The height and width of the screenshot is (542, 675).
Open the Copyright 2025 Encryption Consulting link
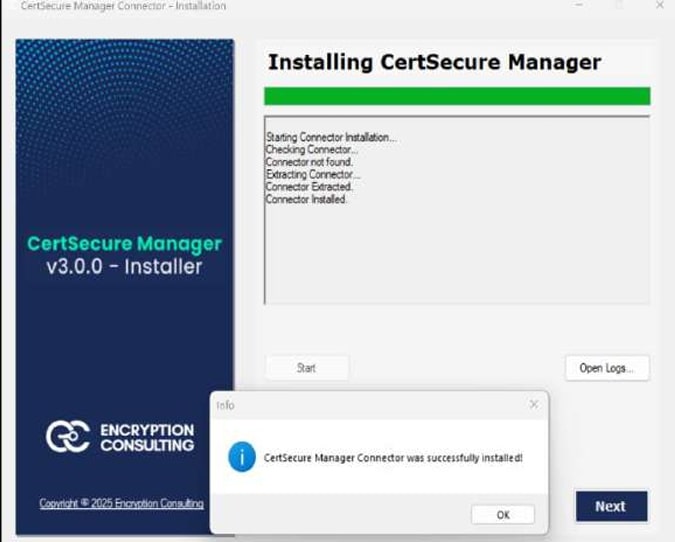coord(121,503)
